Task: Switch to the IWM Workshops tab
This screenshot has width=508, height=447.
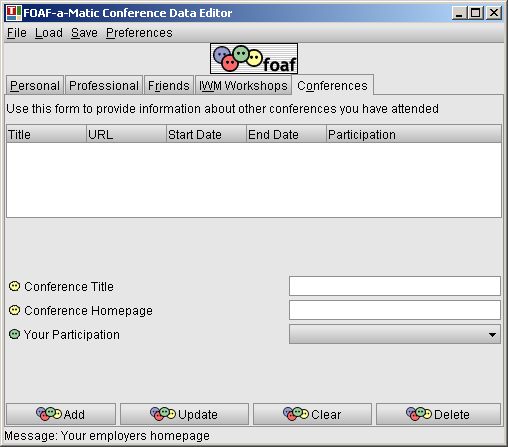Action: click(243, 85)
